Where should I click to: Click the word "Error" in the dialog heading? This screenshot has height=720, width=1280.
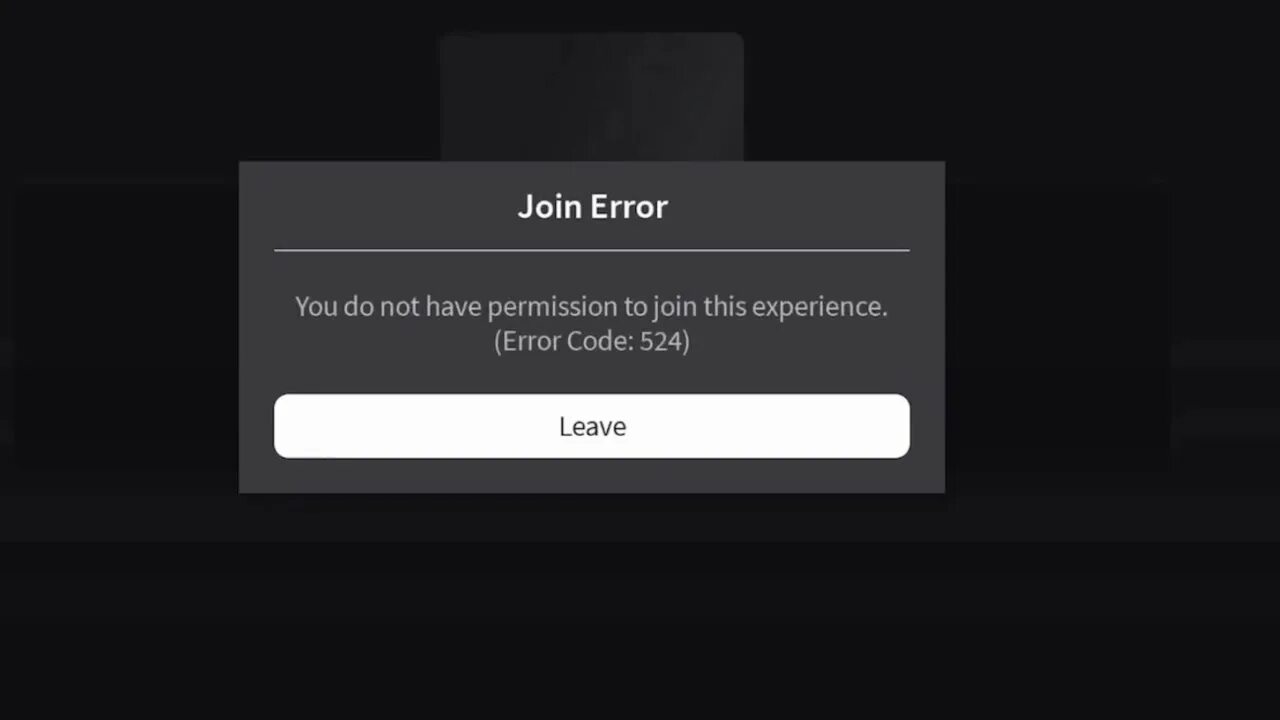[x=629, y=206]
